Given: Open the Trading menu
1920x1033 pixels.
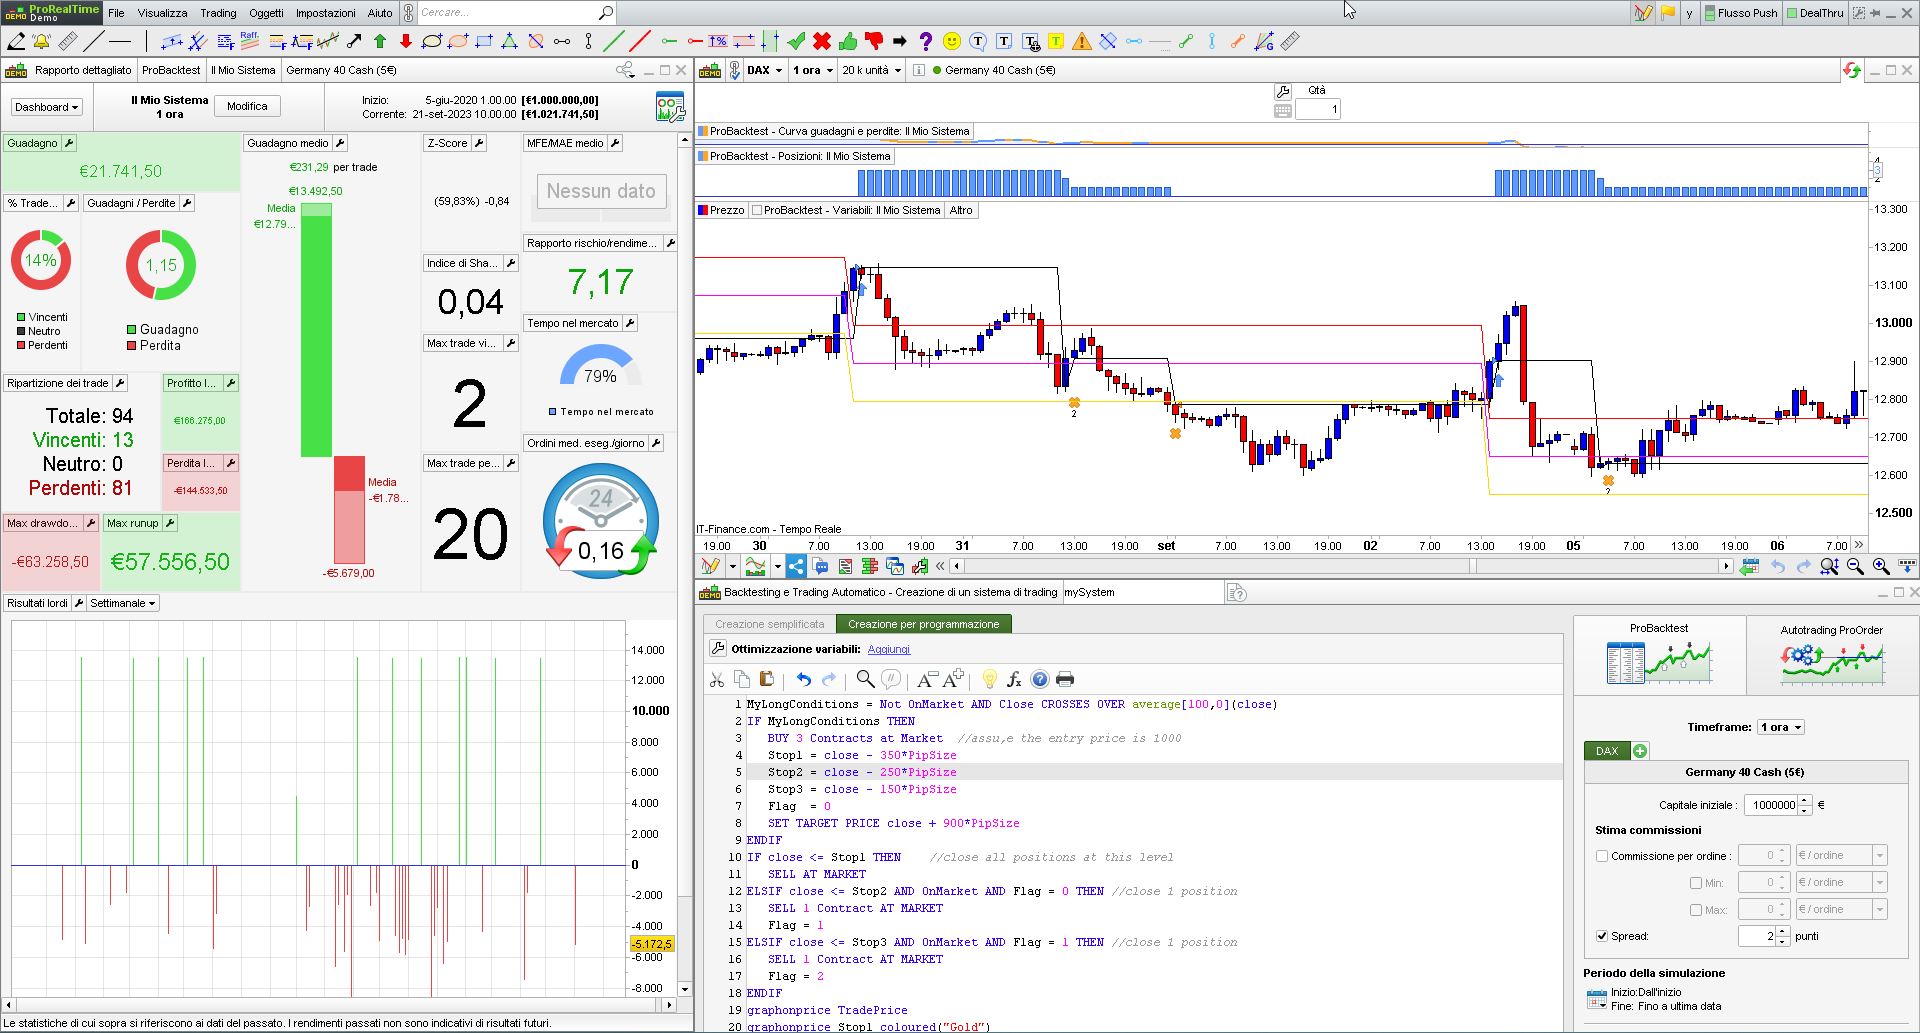Looking at the screenshot, I should tap(218, 13).
